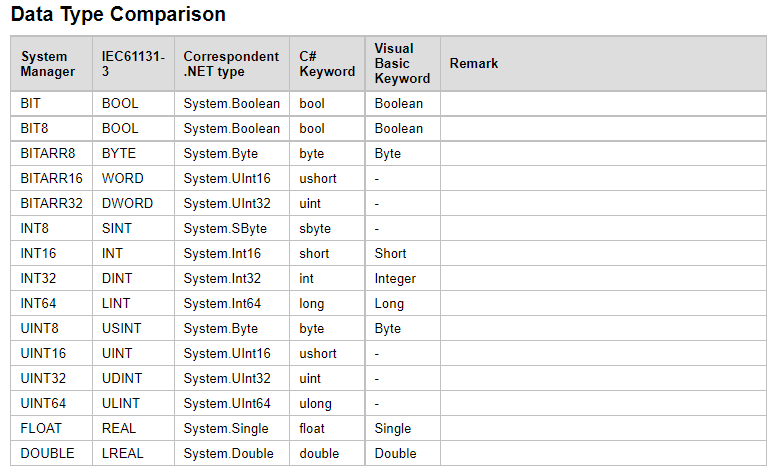
Task: Click 'BYTE' in the IEC61131-3 column
Action: tap(133, 154)
